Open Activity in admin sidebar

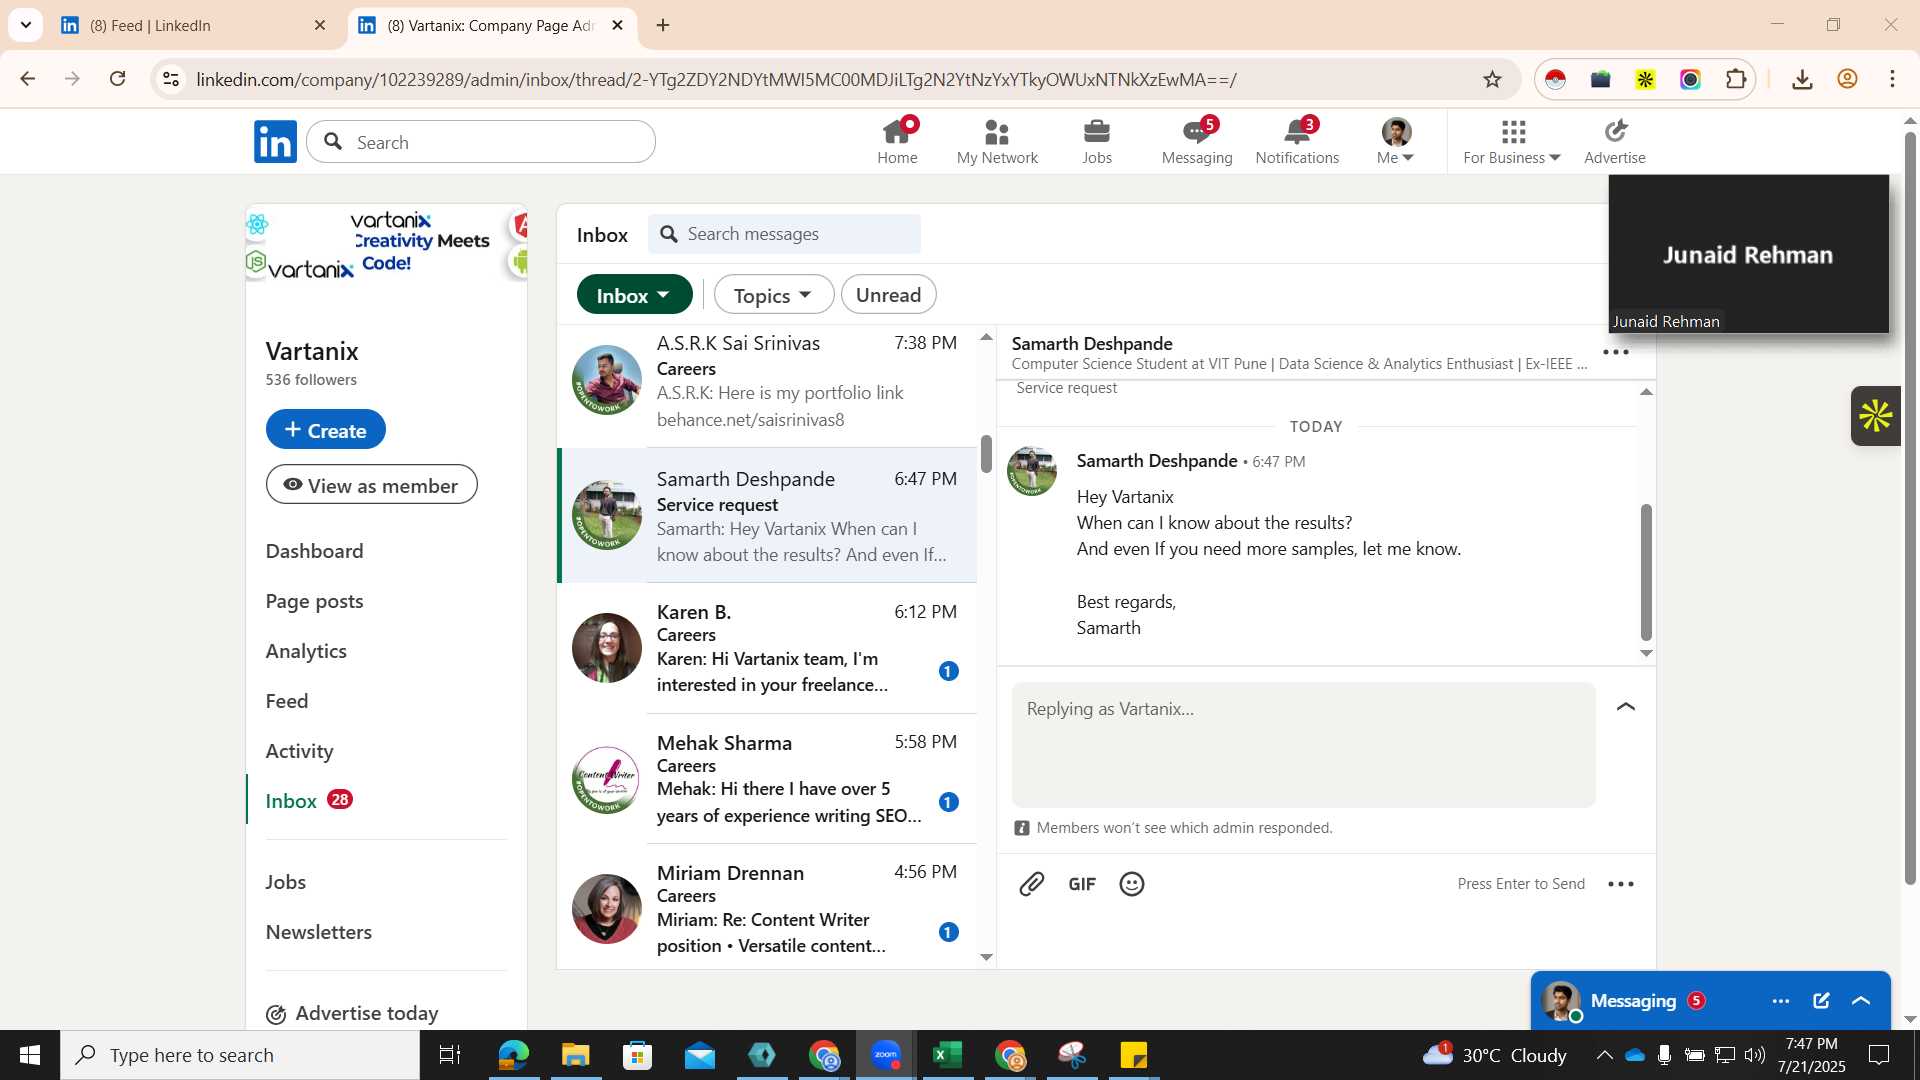coord(299,751)
